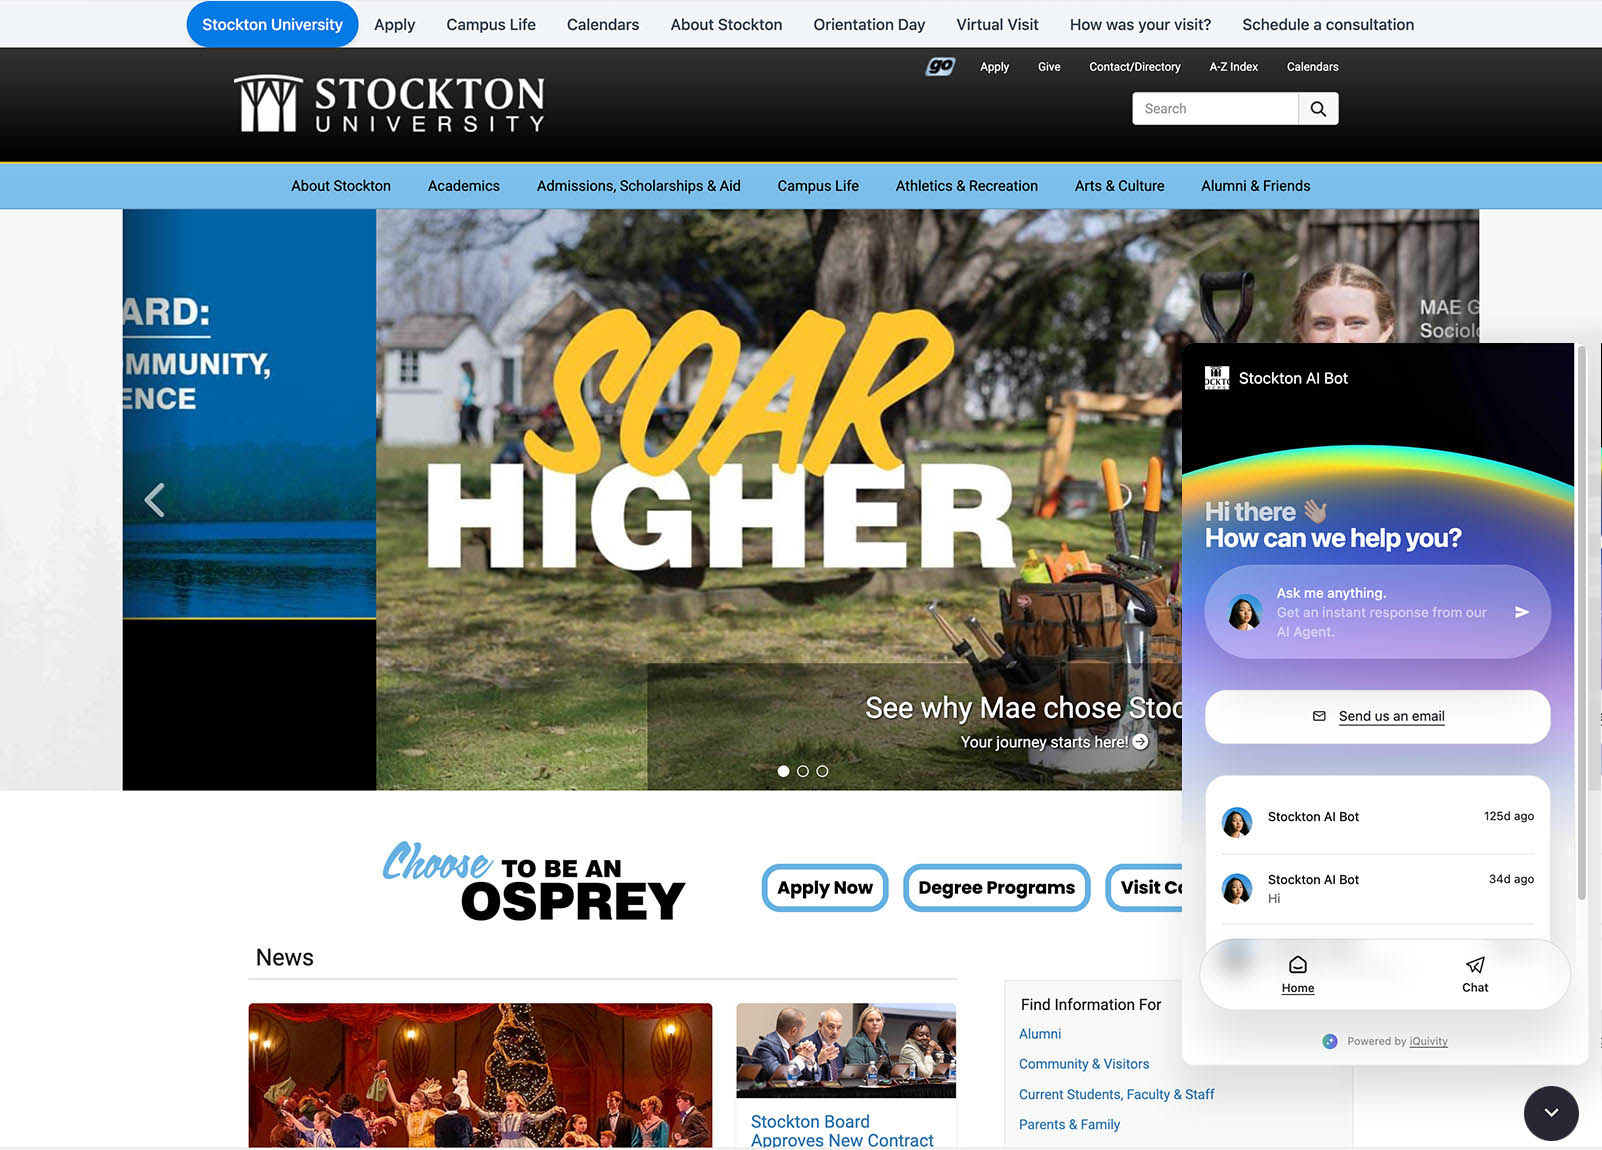
Task: Expand Admissions, Scholarships & Aid menu
Action: [x=638, y=186]
